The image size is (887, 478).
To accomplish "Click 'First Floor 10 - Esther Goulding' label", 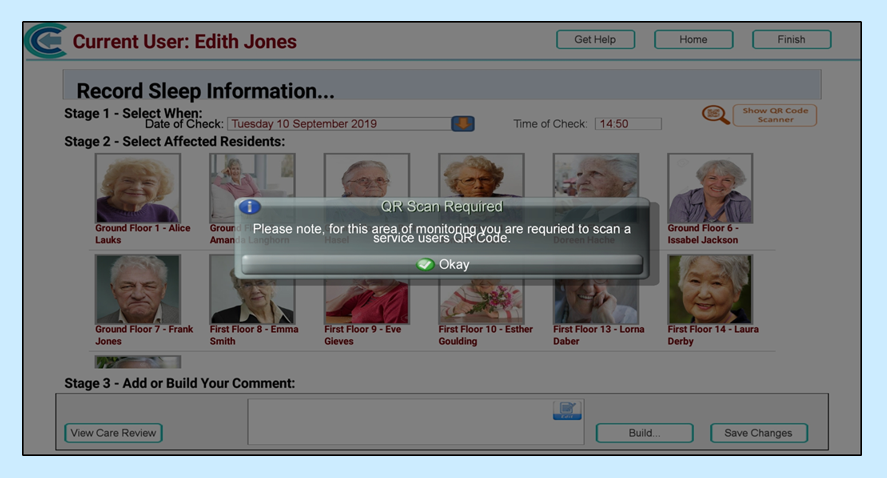I will 485,335.
